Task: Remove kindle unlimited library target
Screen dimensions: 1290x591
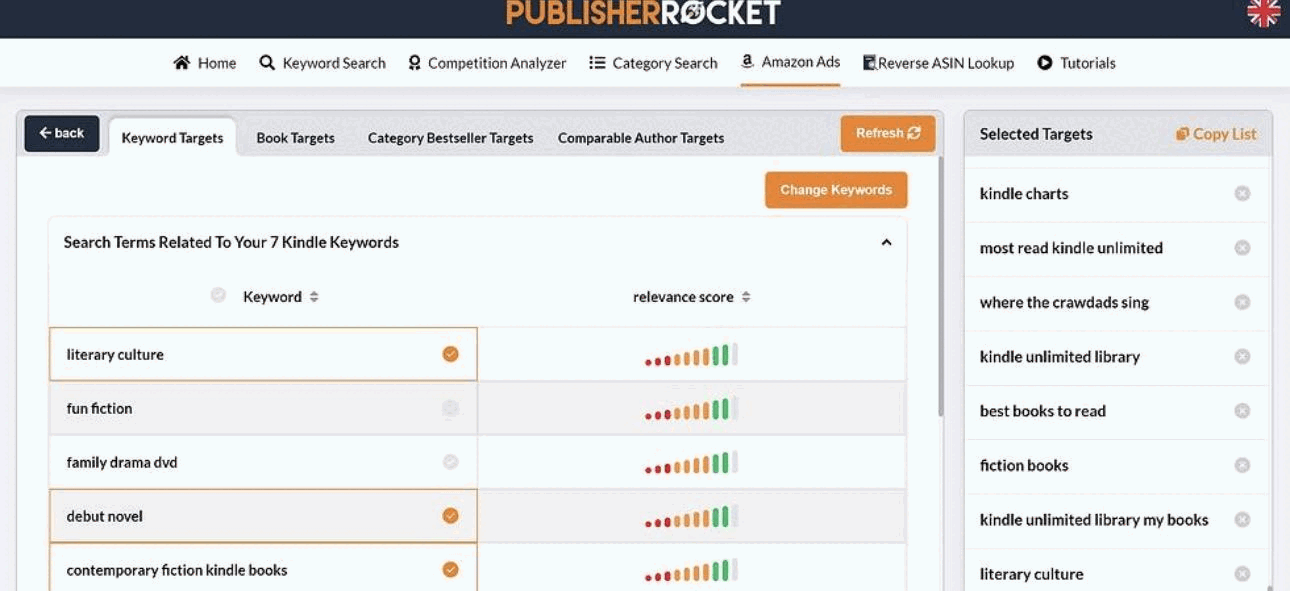Action: point(1242,357)
